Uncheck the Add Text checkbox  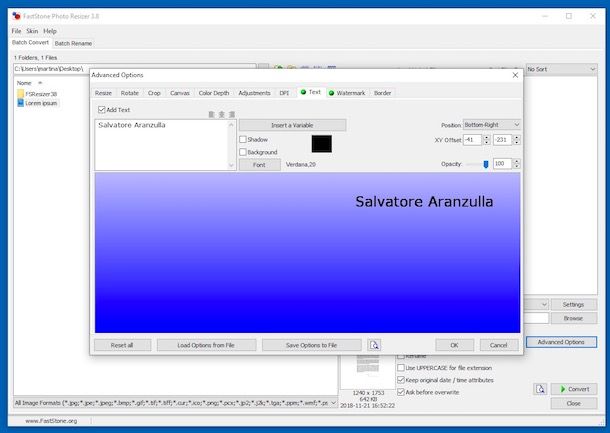coord(102,110)
